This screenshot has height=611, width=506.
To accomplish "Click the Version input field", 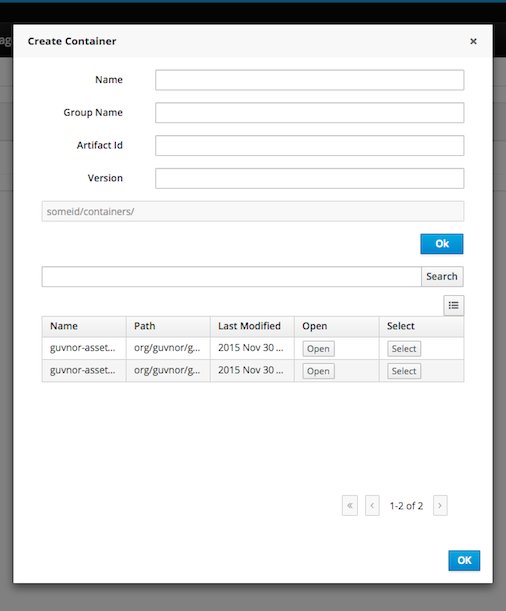I will click(x=310, y=178).
